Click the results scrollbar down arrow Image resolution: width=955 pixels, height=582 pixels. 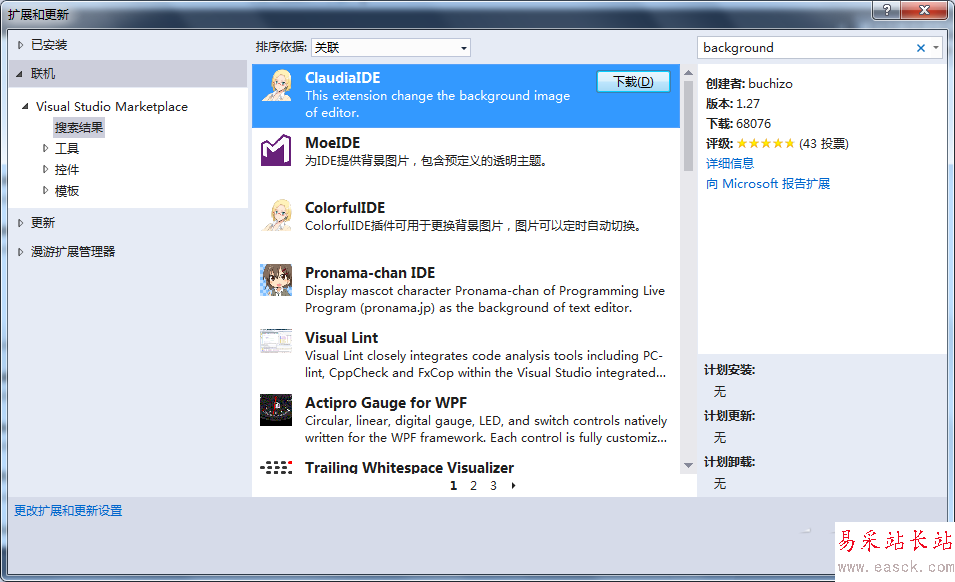688,465
